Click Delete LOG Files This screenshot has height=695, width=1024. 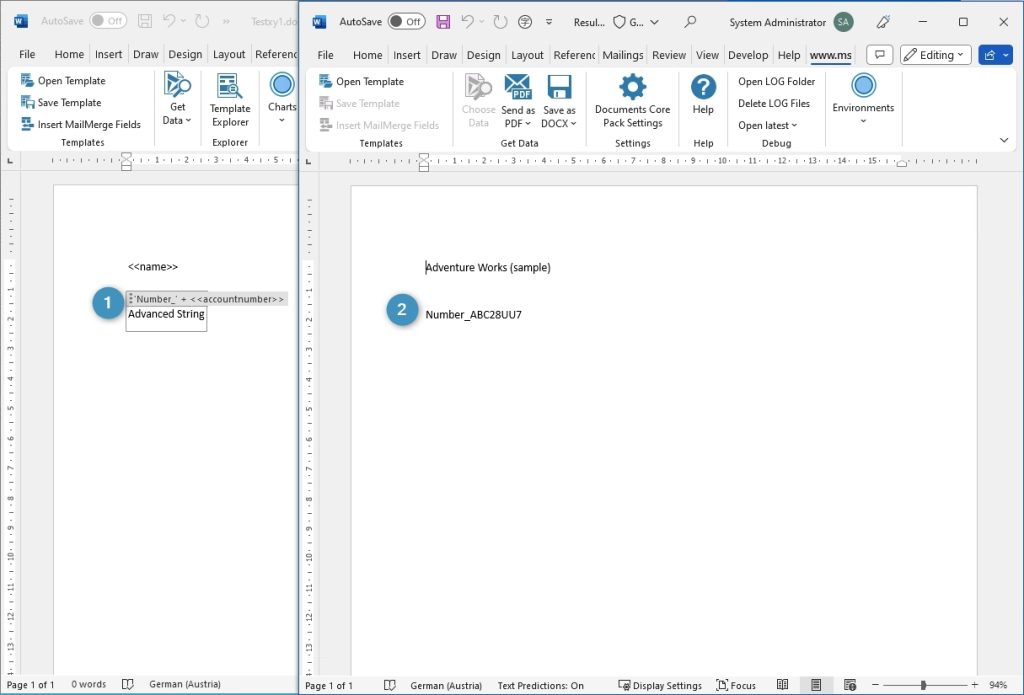click(776, 103)
